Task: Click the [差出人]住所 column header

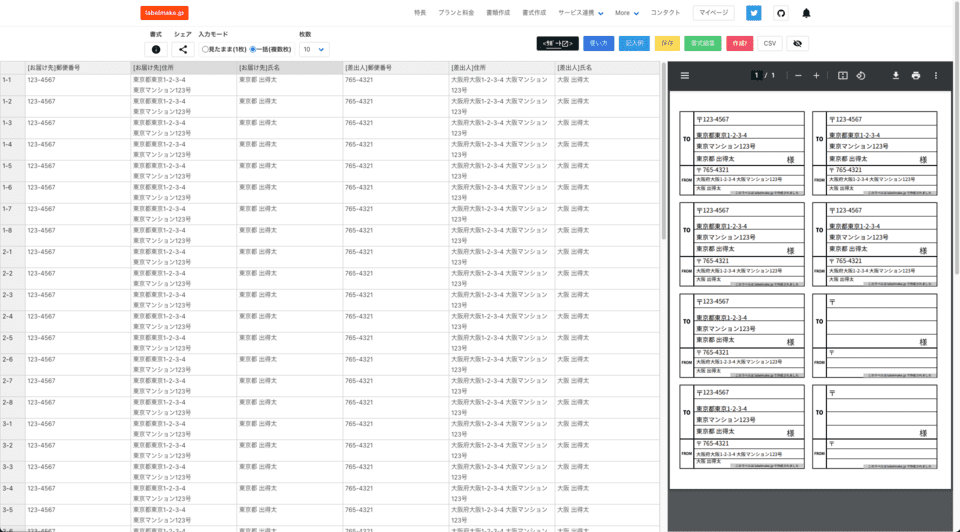Action: pyautogui.click(x=502, y=68)
